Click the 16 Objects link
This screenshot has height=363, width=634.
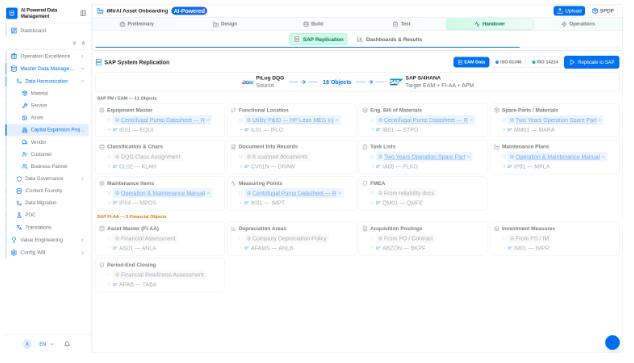pyautogui.click(x=337, y=82)
